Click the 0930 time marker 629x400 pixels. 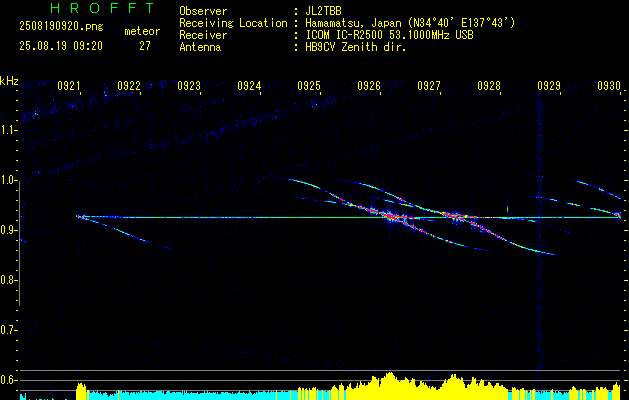(609, 85)
